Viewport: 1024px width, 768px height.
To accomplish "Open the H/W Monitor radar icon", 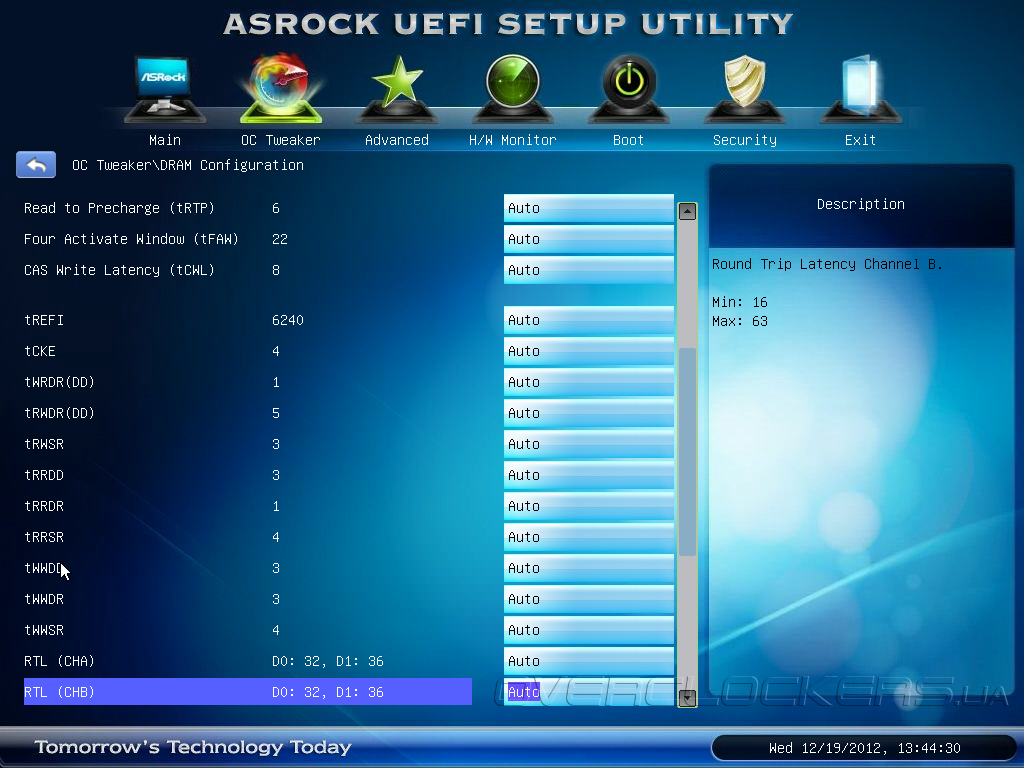I will tap(513, 88).
